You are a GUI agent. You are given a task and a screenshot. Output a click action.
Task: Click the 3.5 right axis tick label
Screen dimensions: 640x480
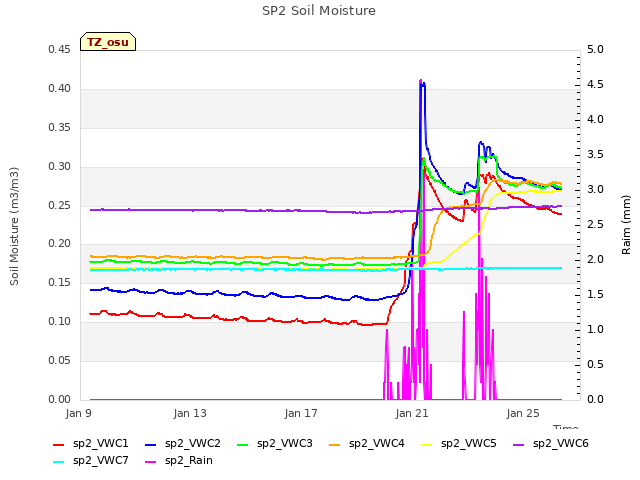coord(595,155)
